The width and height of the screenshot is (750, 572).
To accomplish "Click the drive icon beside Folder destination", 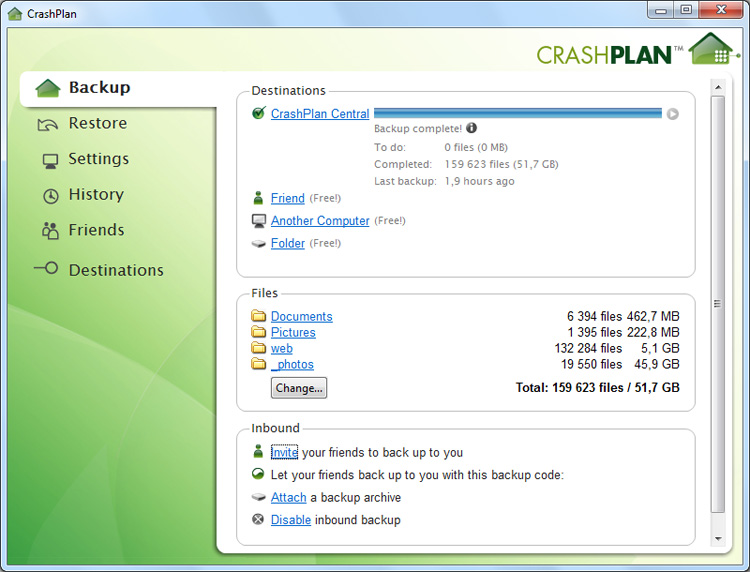I will (259, 243).
